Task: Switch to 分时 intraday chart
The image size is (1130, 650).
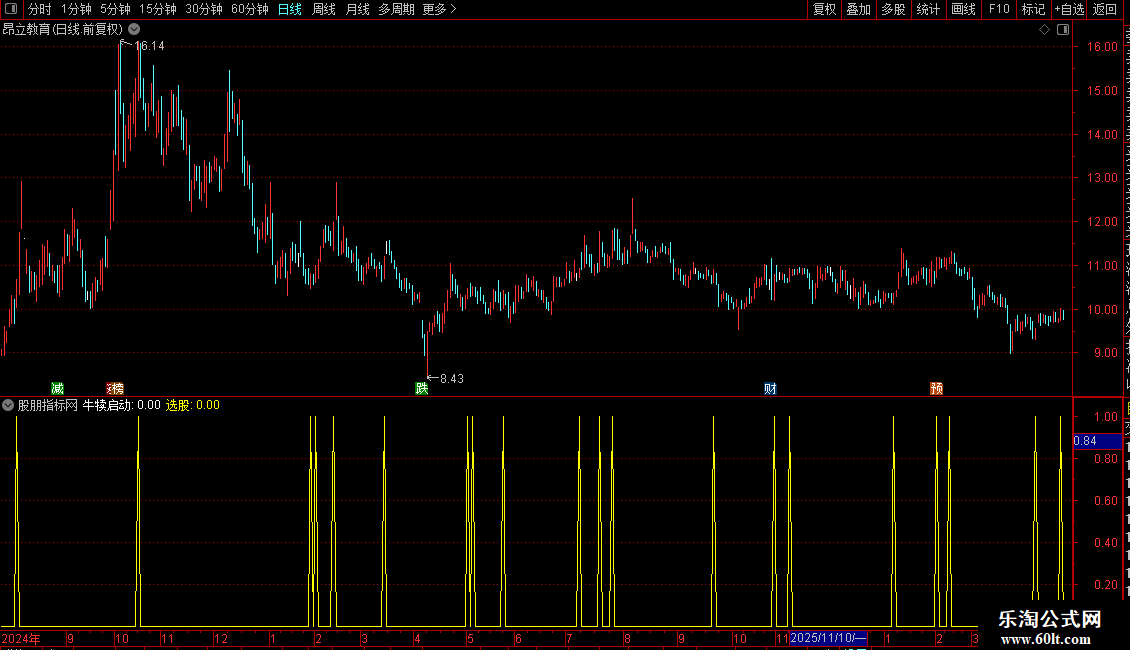Action: tap(40, 9)
